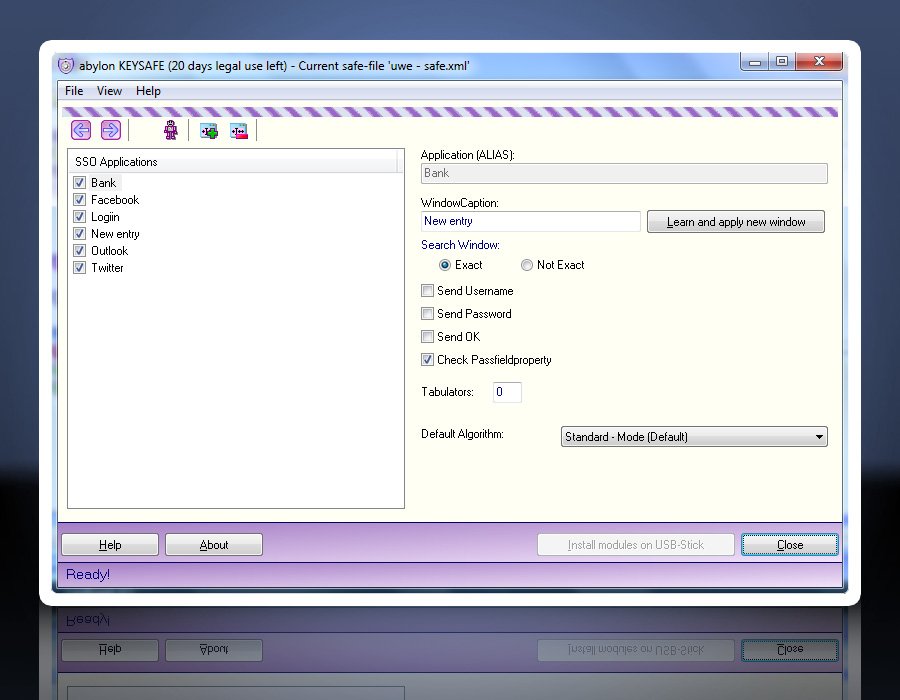Viewport: 900px width, 700px height.
Task: Click Learn and apply new window button
Action: 736,222
